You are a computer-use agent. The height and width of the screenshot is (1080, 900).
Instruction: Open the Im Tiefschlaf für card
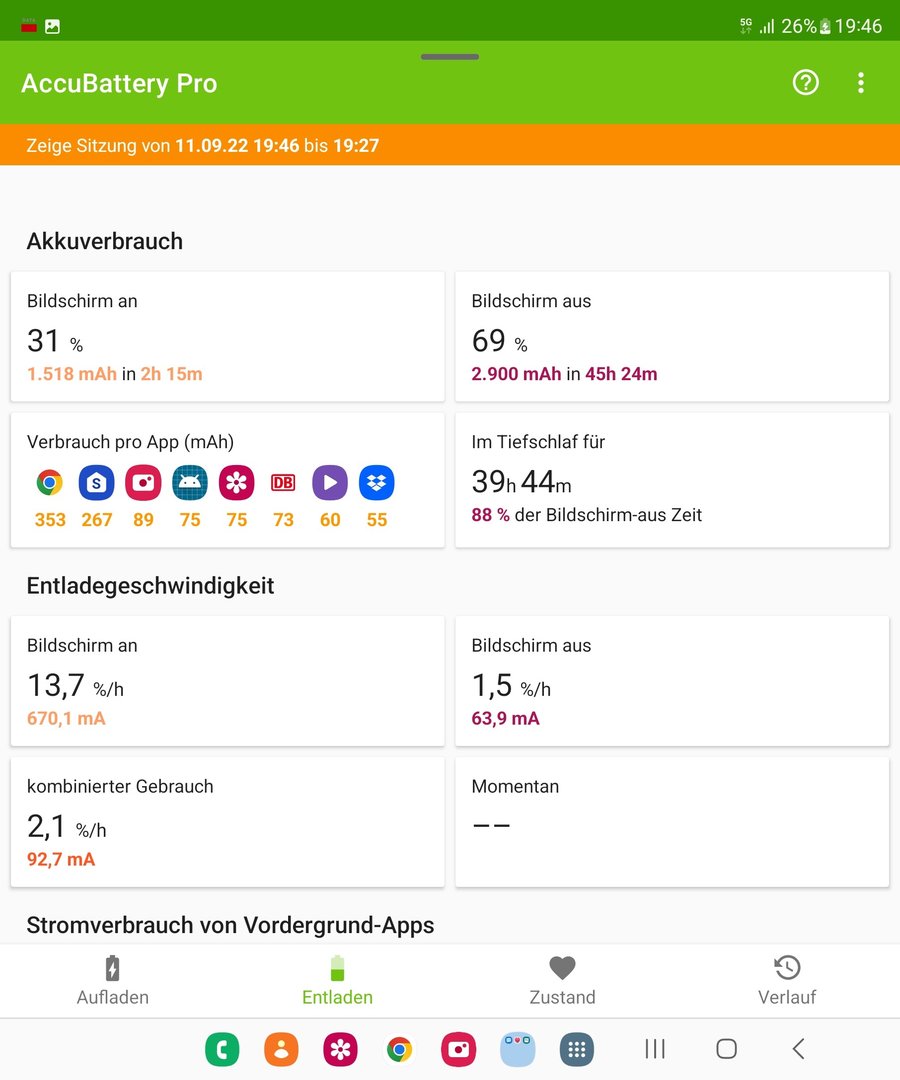[x=672, y=480]
